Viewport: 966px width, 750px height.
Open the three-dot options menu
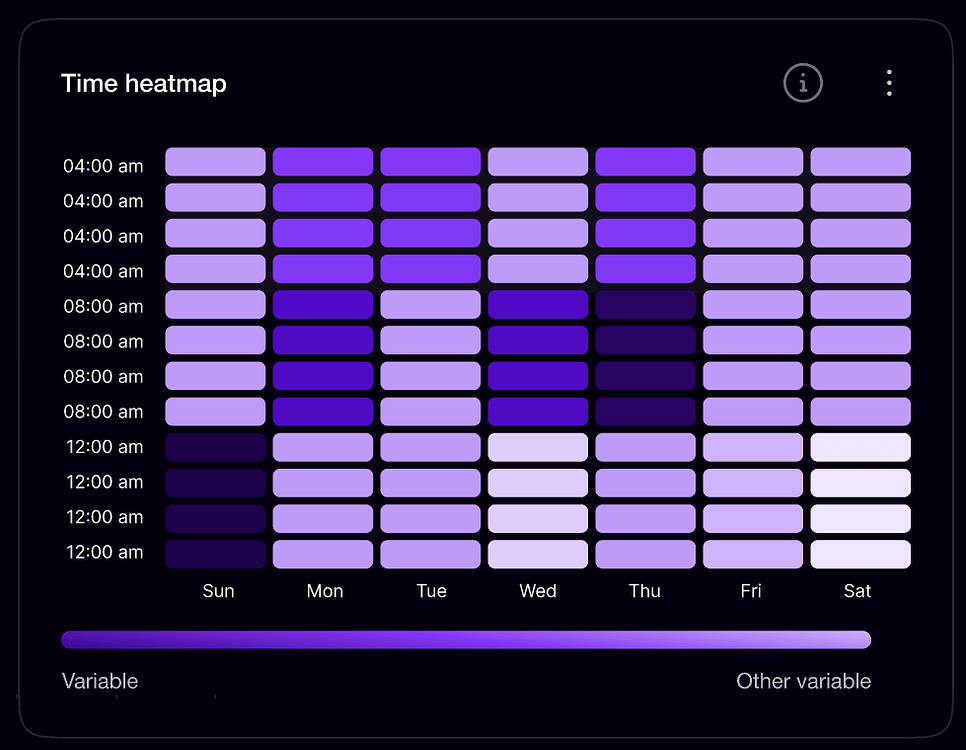[x=889, y=83]
